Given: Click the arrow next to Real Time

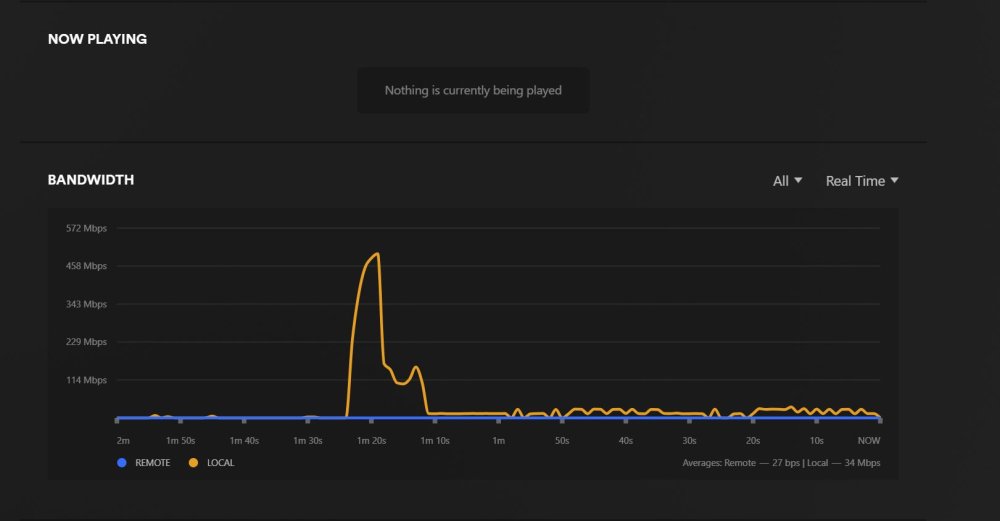Looking at the screenshot, I should 894,180.
